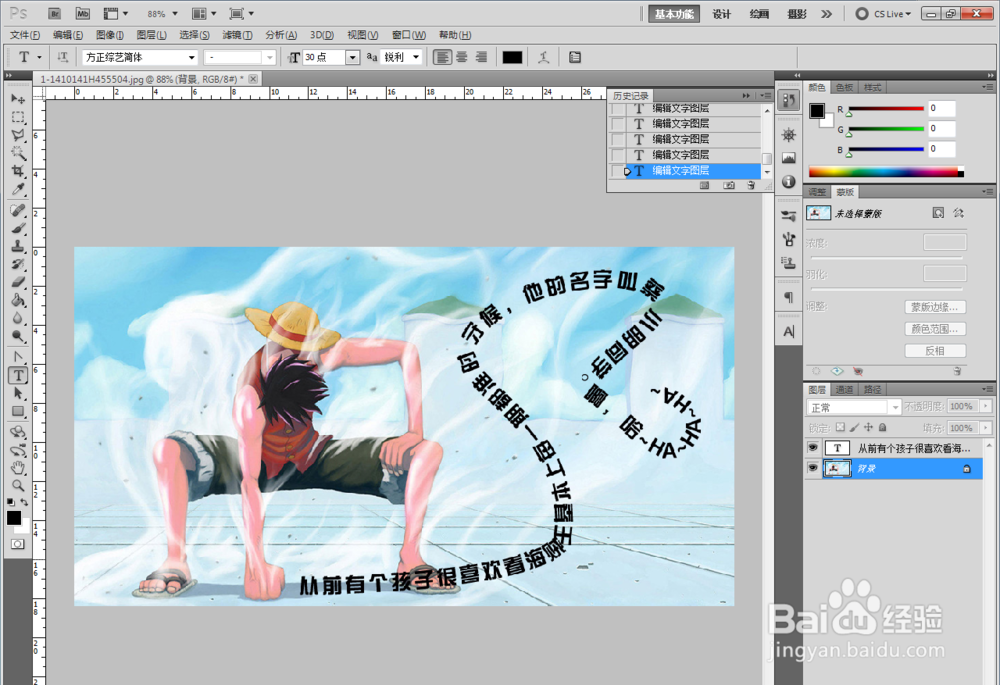The width and height of the screenshot is (1000, 685).
Task: Toggle lock transparent pixels
Action: pyautogui.click(x=840, y=427)
